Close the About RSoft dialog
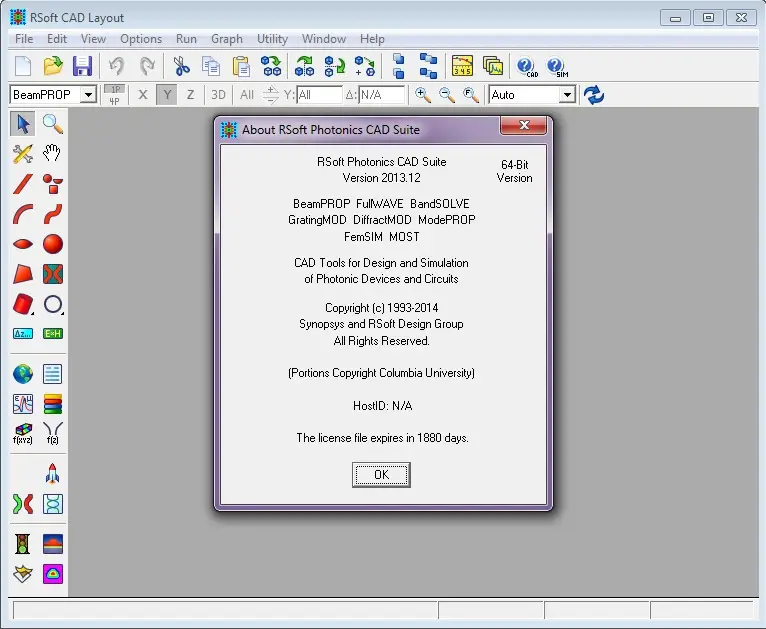Screen dimensions: 766x629 click(524, 125)
